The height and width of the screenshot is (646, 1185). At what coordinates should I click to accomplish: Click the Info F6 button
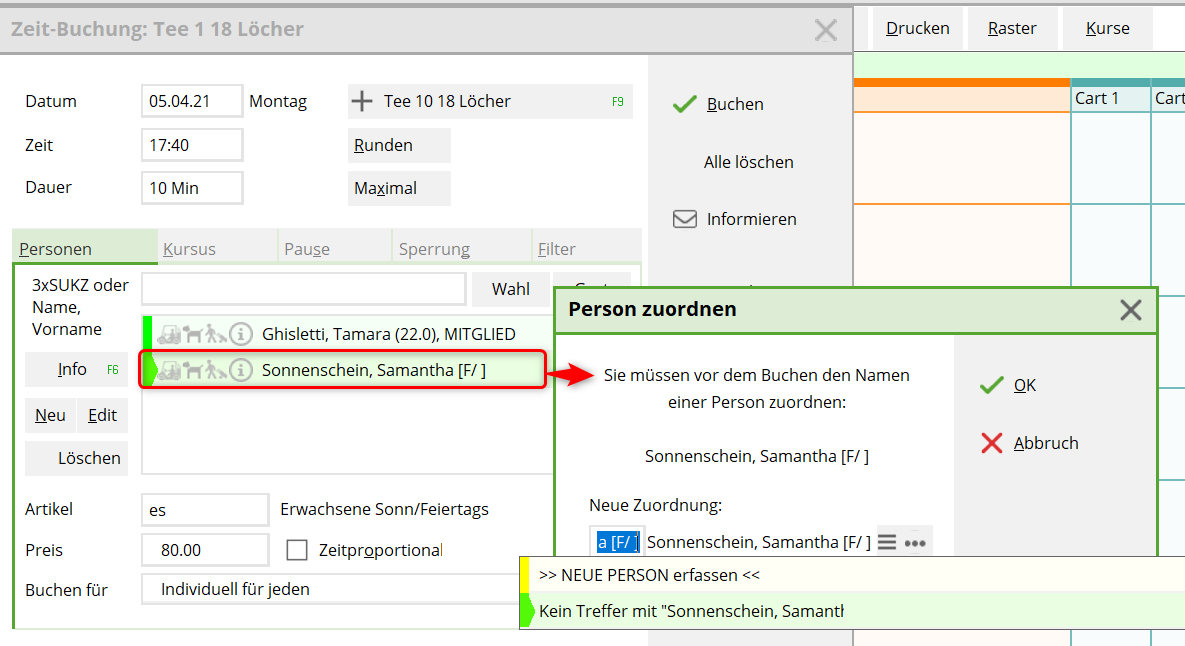click(76, 369)
